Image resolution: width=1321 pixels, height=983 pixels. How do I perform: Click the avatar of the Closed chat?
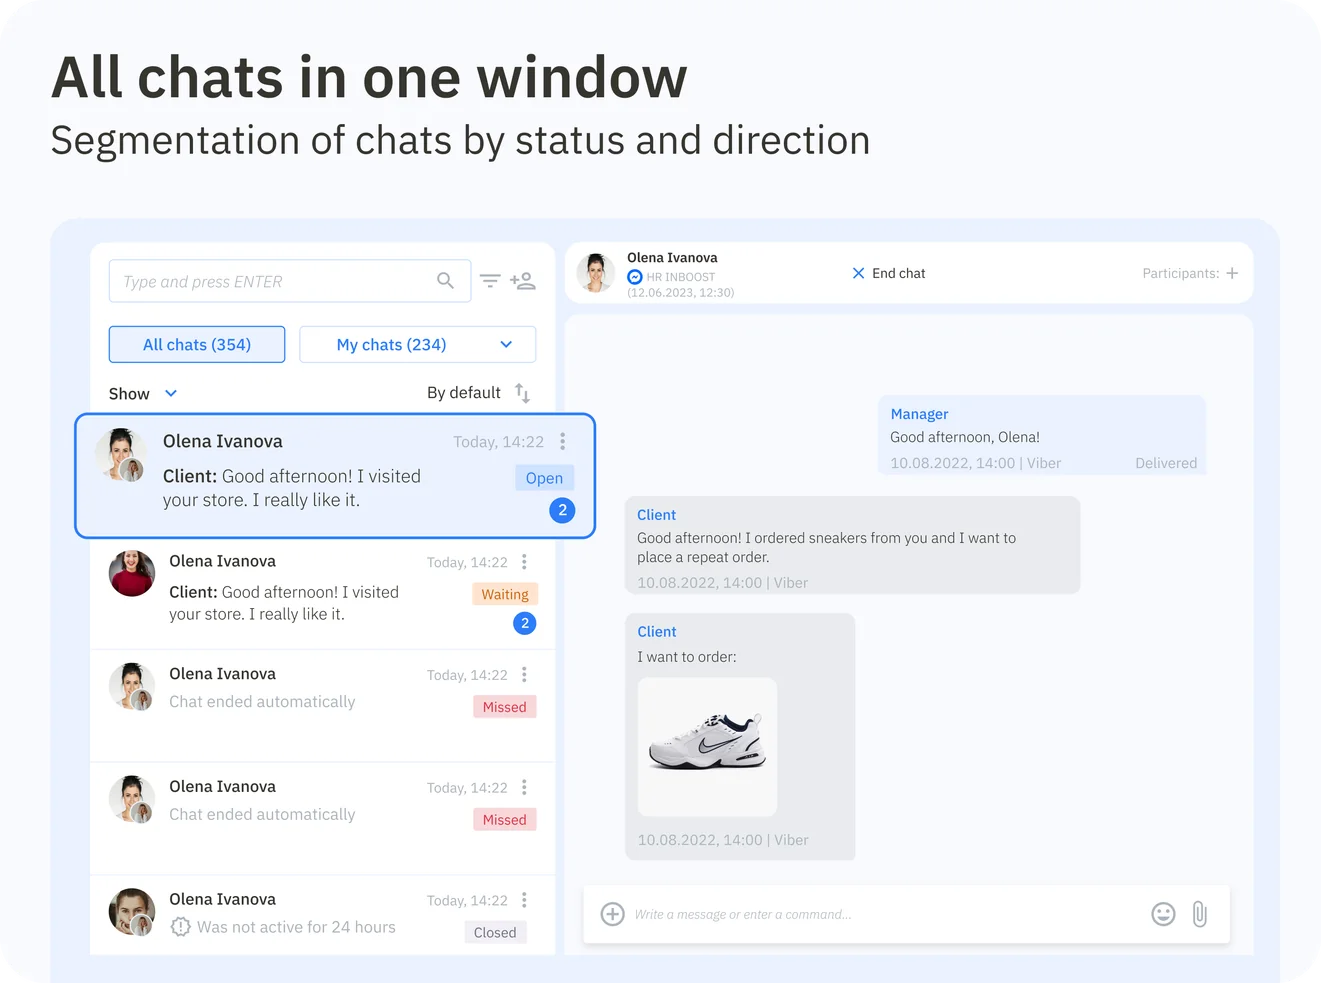click(132, 912)
